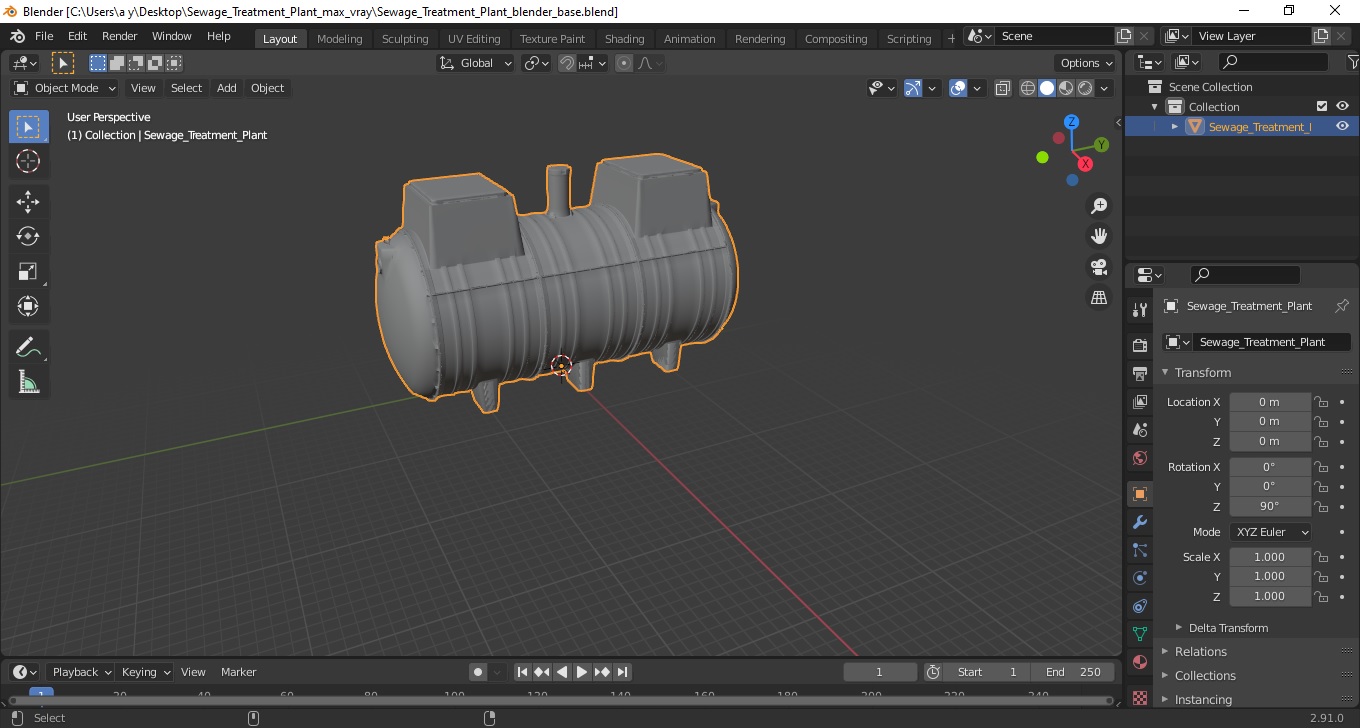
Task: Select the Transform tool
Action: point(28,305)
